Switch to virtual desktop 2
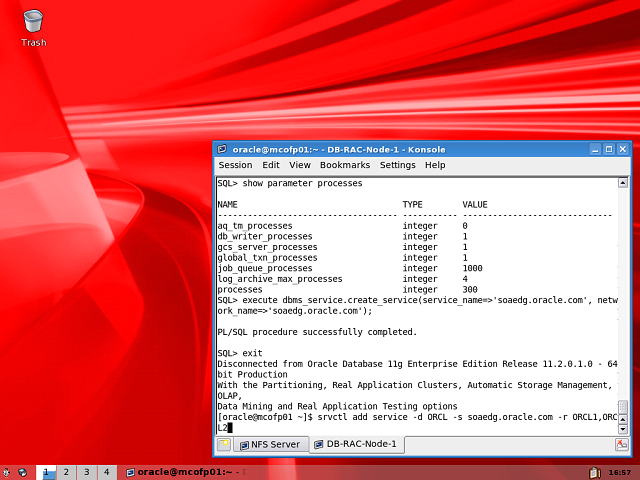 click(x=65, y=472)
